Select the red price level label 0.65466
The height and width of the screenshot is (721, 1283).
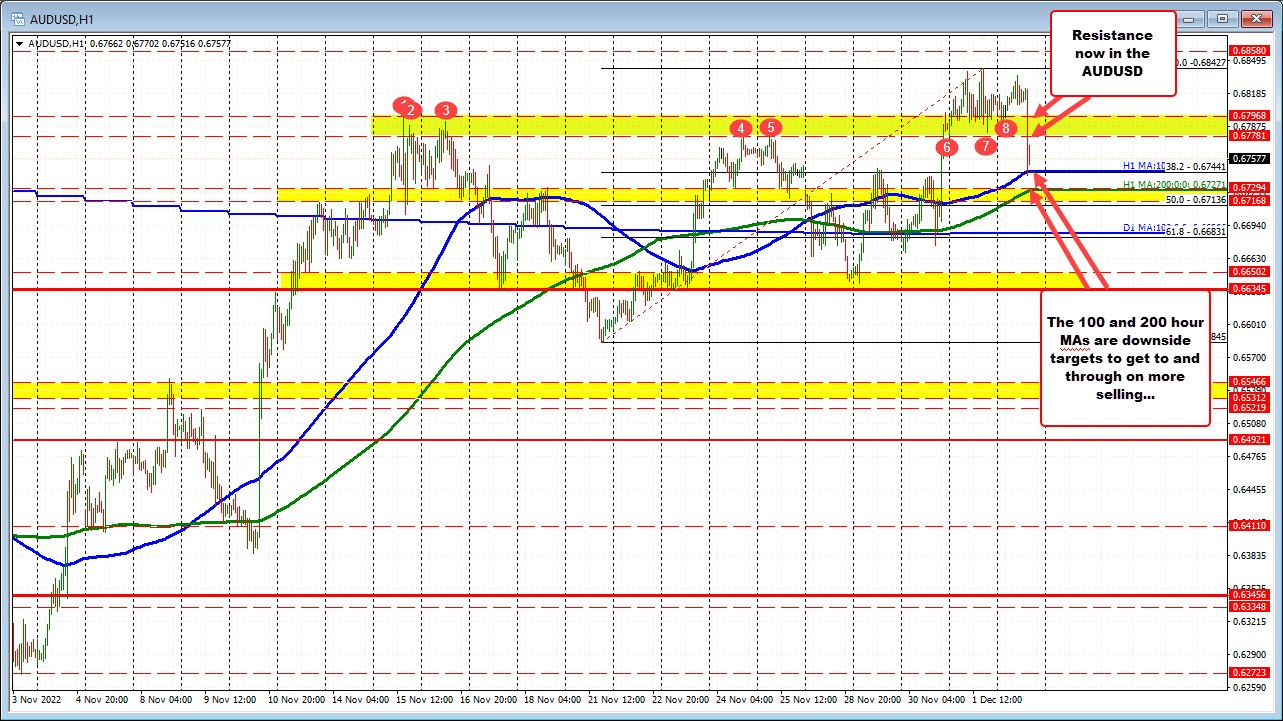click(1250, 381)
